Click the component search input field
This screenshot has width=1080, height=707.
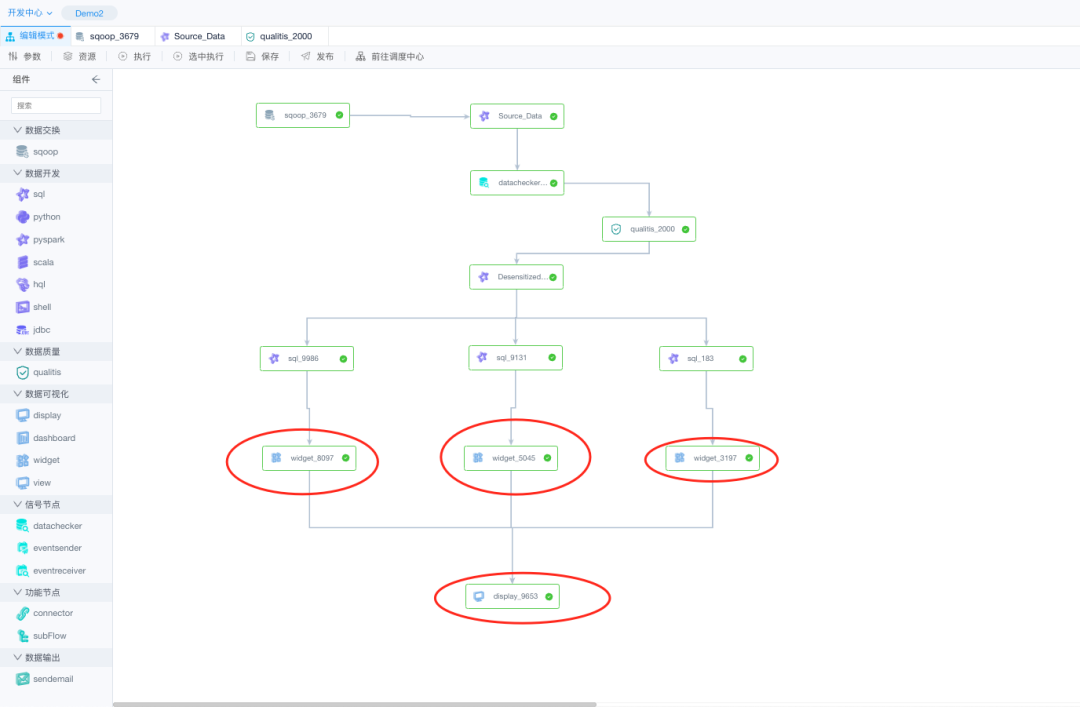pyautogui.click(x=56, y=105)
